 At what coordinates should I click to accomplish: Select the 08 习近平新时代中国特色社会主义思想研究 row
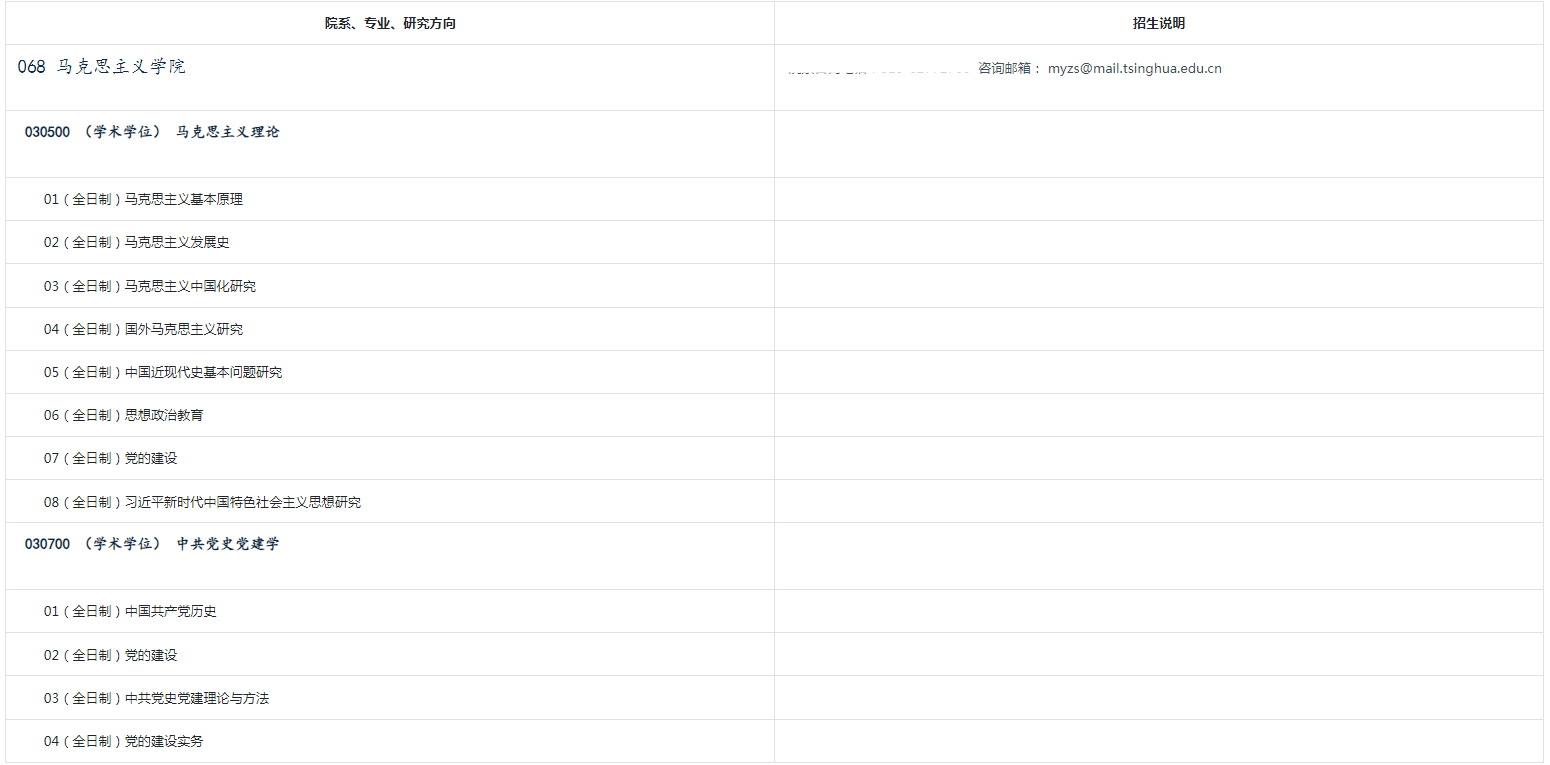pyautogui.click(x=202, y=503)
